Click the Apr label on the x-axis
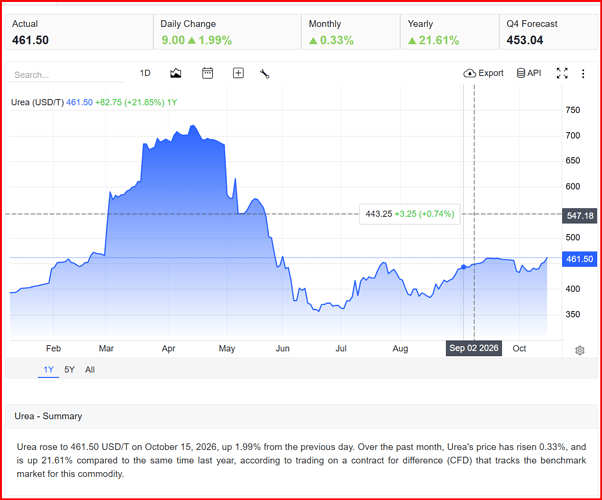Screen dimensions: 602x500 pos(169,348)
